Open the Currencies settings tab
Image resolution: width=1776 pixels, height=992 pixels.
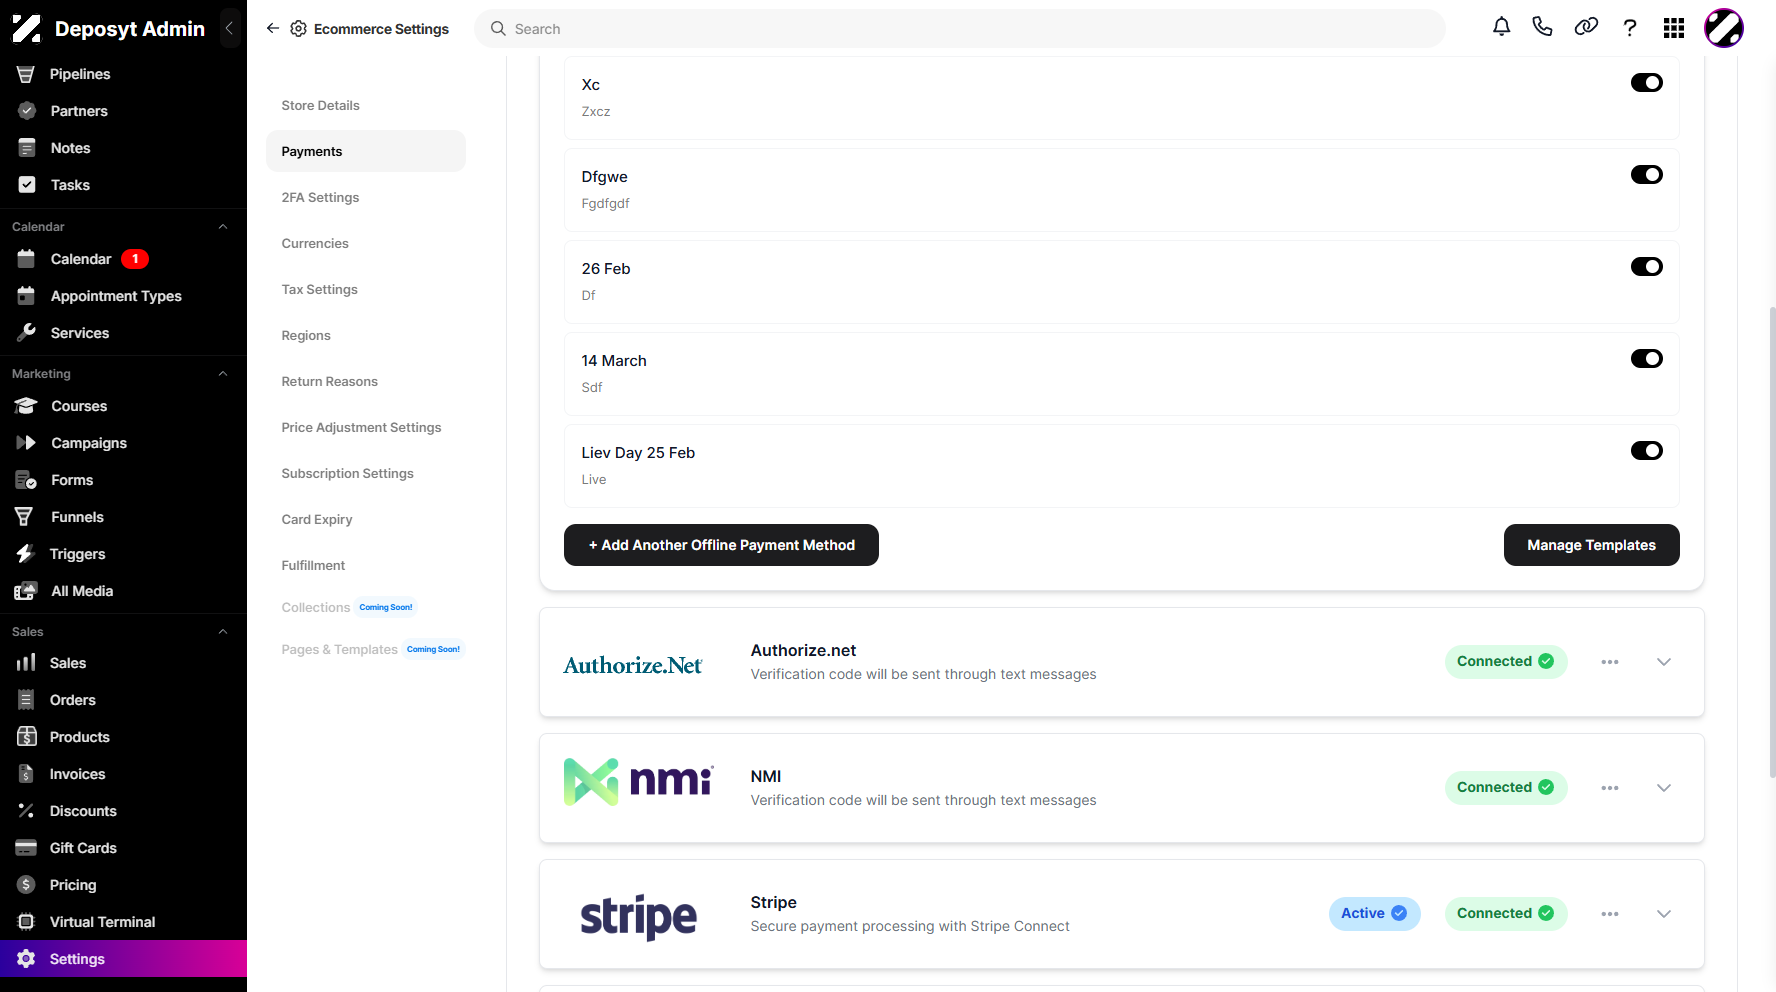pos(366,243)
